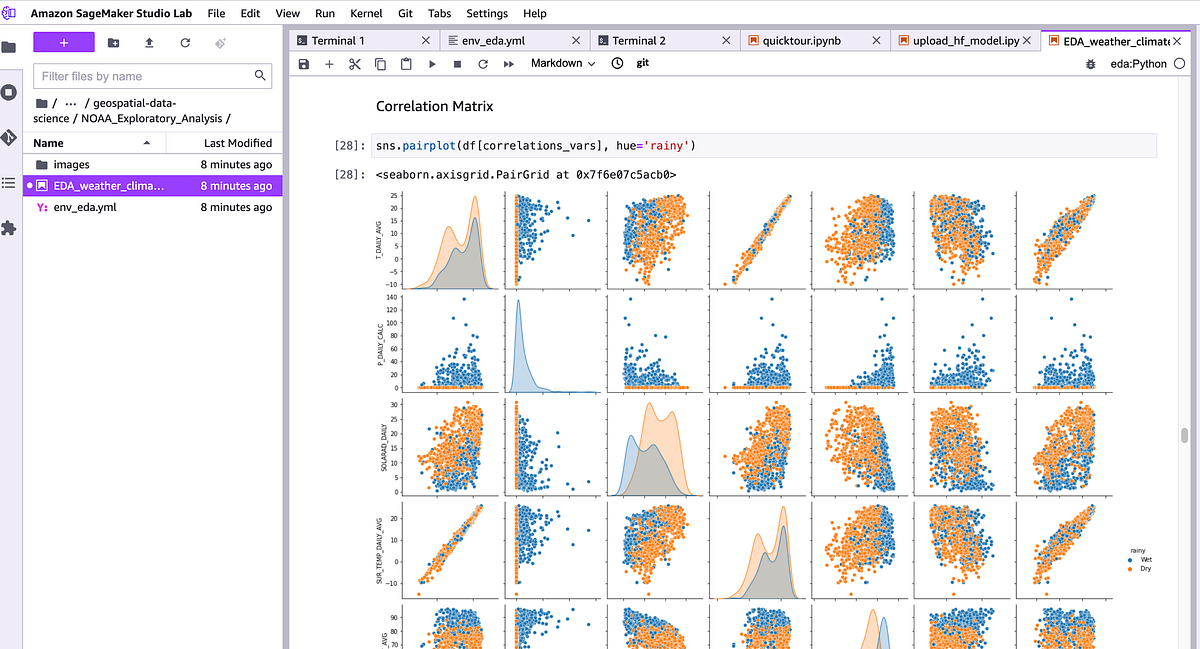Interrupt the running kernel
Viewport: 1200px width, 649px height.
456,63
